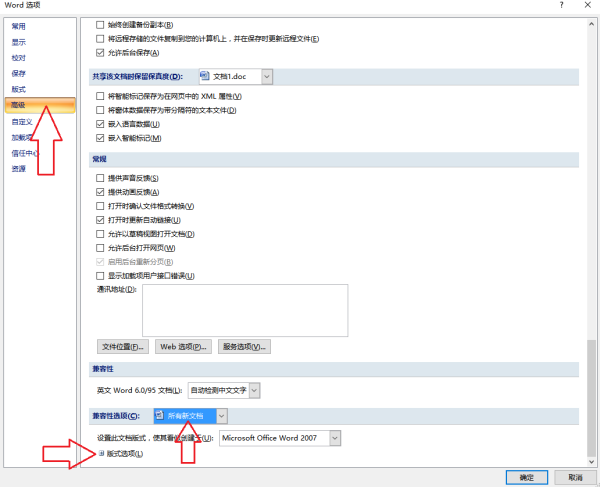Expand the 版式选项 tree node
This screenshot has width=600, height=487.
click(x=101, y=453)
